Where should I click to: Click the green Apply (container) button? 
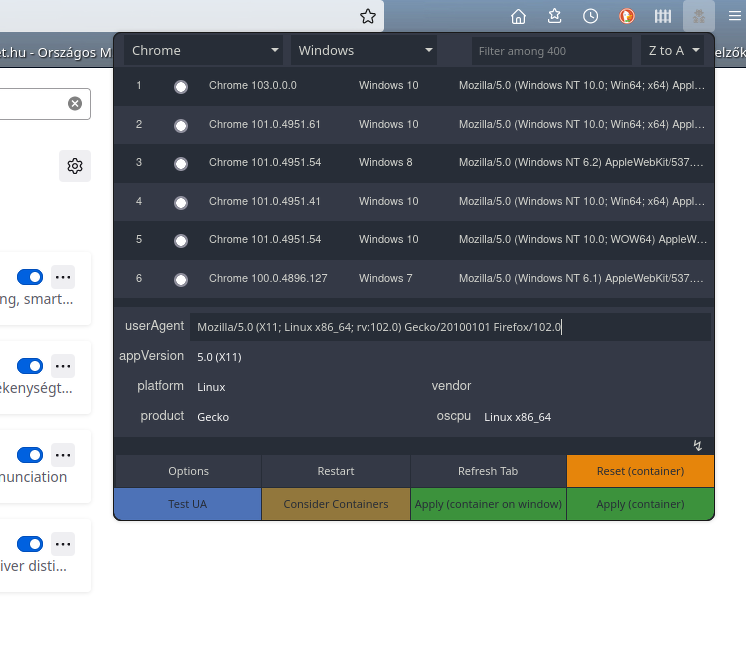pos(640,504)
